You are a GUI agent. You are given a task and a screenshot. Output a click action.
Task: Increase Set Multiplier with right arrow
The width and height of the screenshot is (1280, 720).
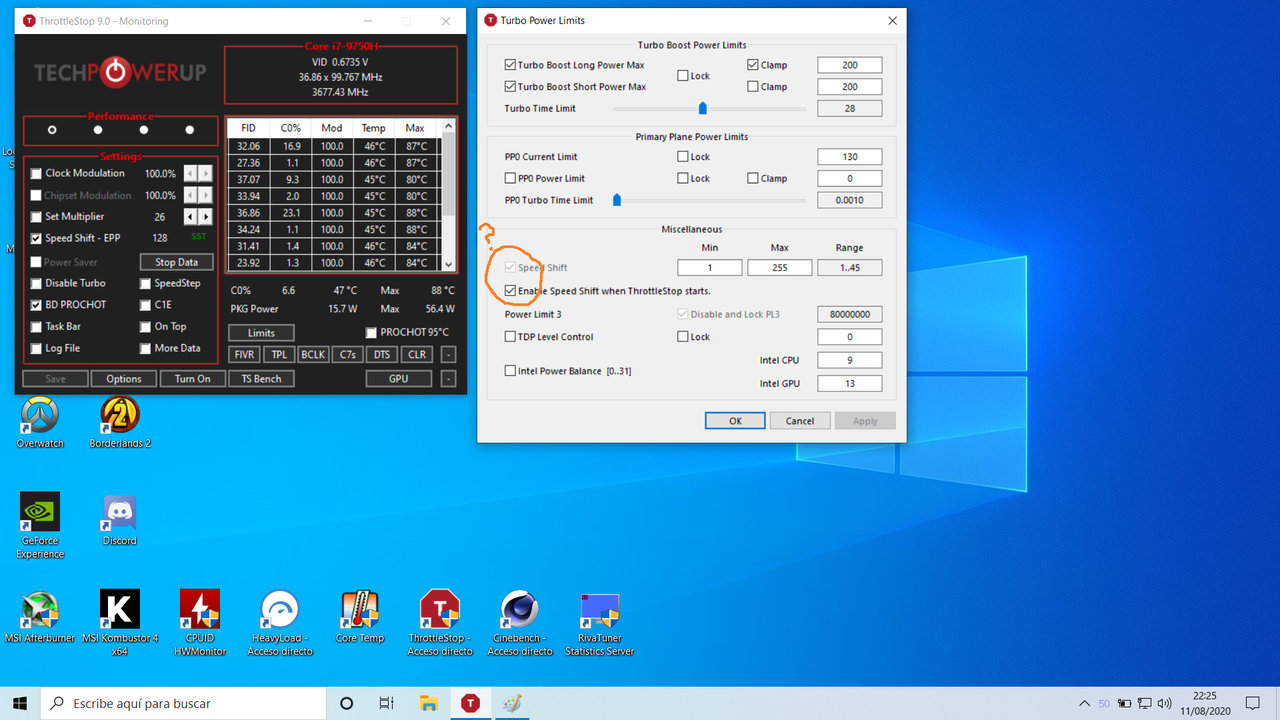(x=206, y=217)
